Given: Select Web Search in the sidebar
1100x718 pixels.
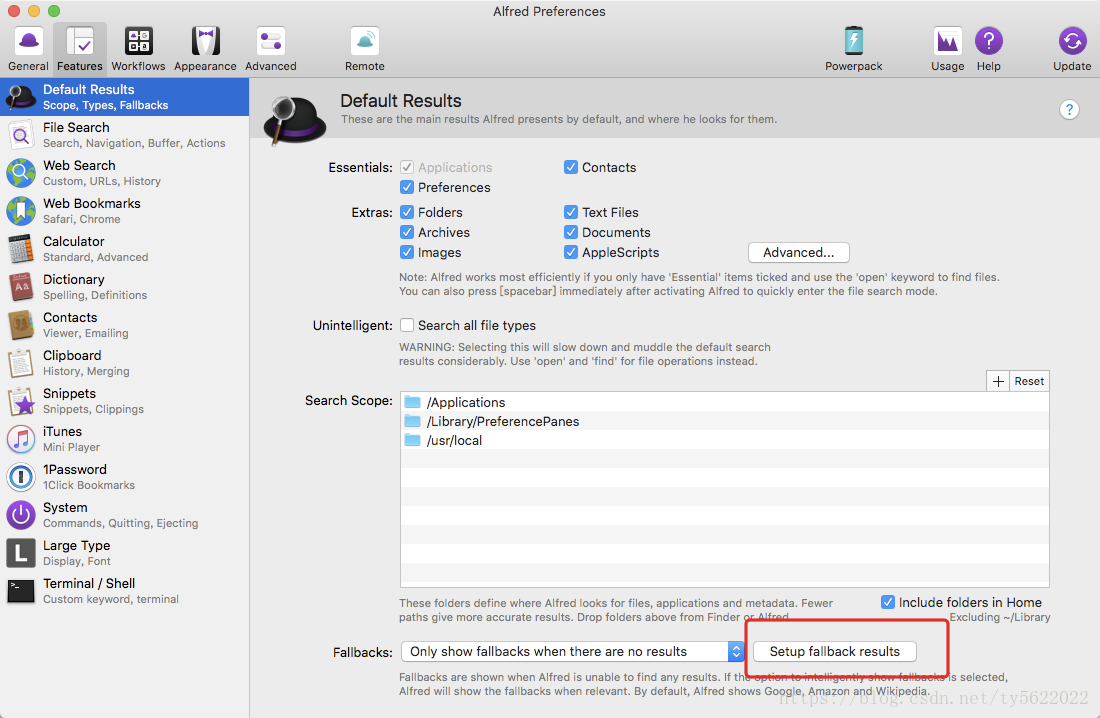Looking at the screenshot, I should [x=124, y=173].
